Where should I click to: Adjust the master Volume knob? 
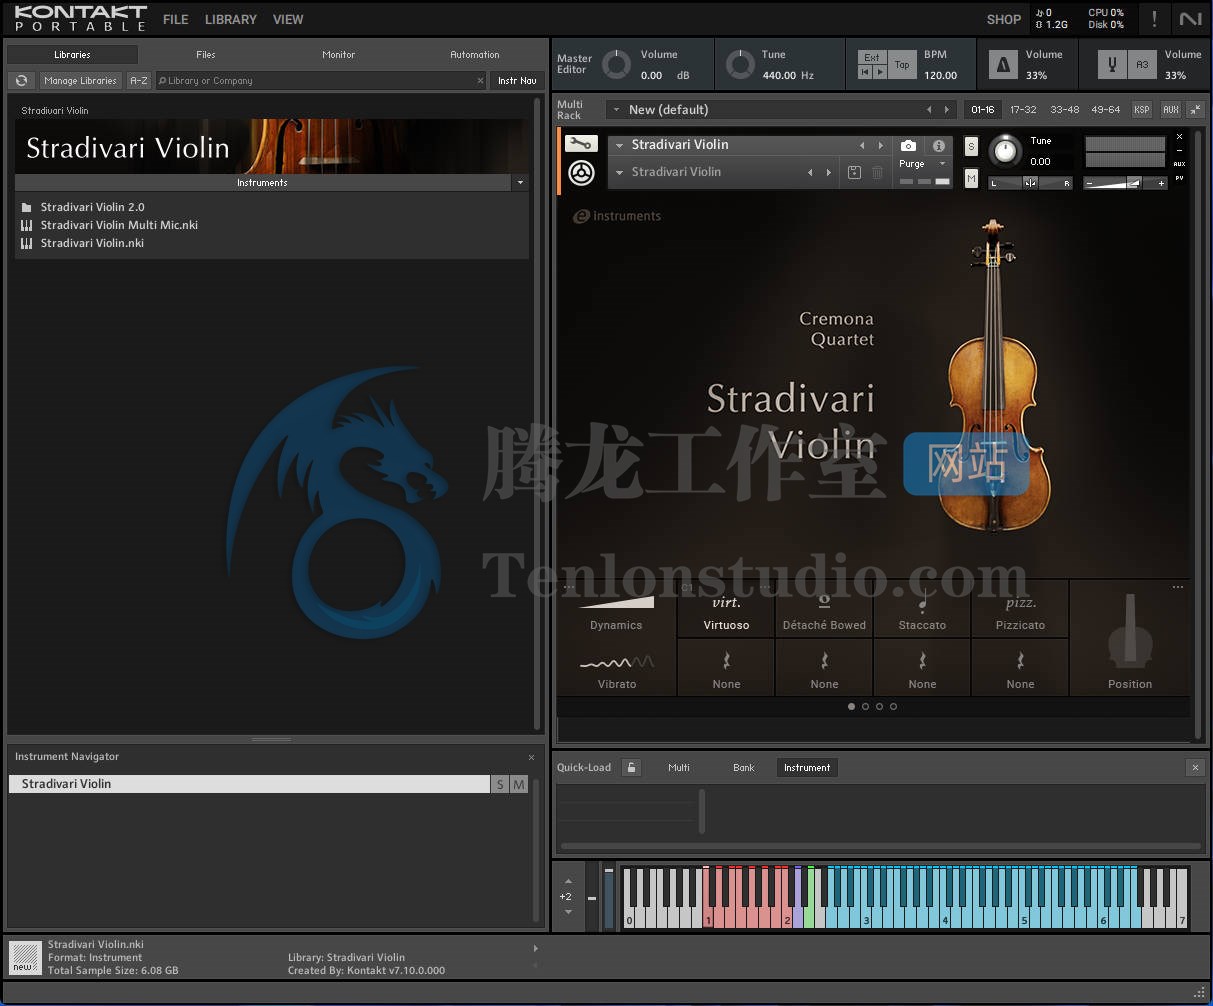pyautogui.click(x=617, y=63)
